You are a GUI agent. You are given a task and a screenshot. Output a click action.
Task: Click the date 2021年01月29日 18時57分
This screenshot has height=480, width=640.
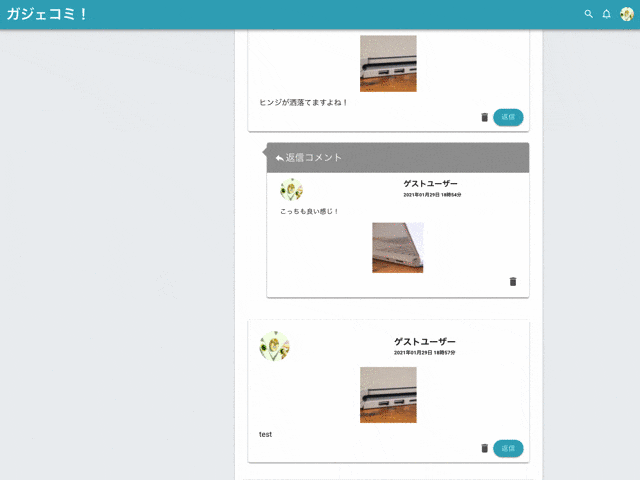424,353
